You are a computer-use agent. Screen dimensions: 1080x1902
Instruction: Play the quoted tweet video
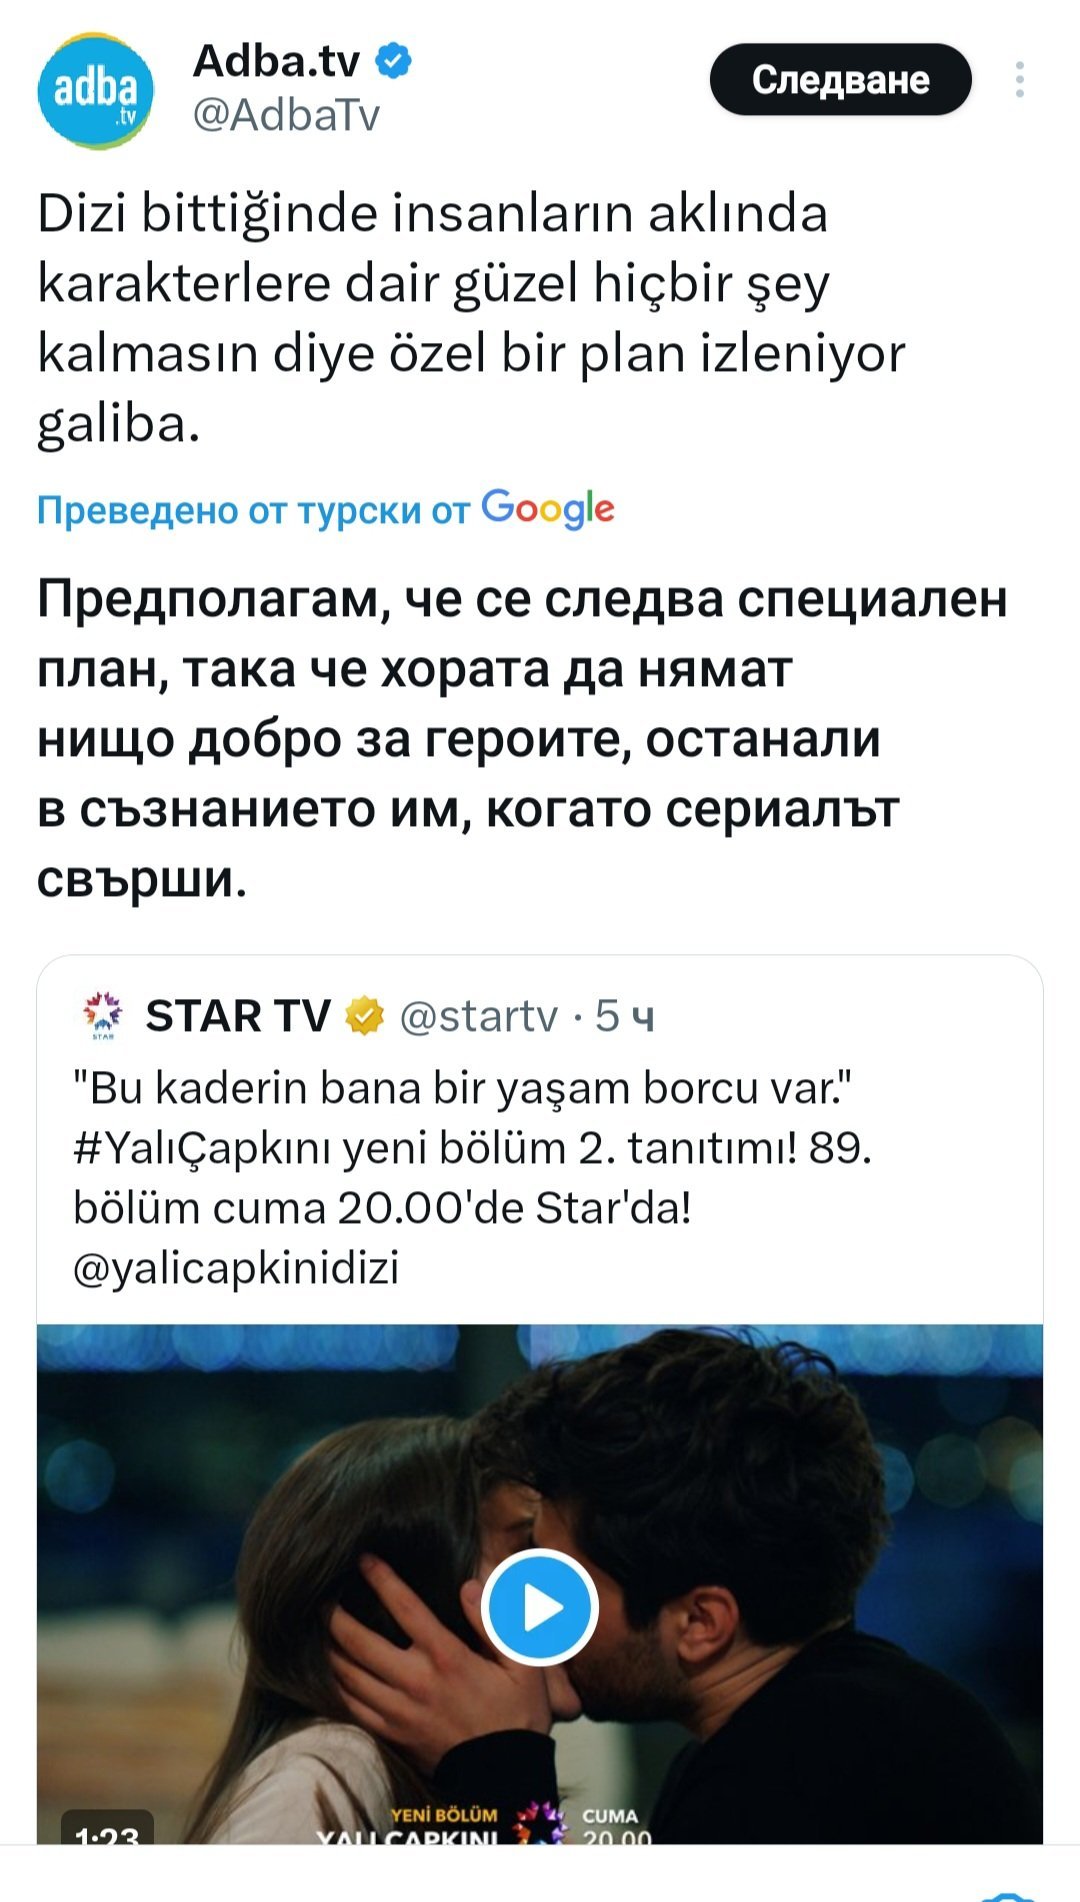pyautogui.click(x=540, y=1607)
